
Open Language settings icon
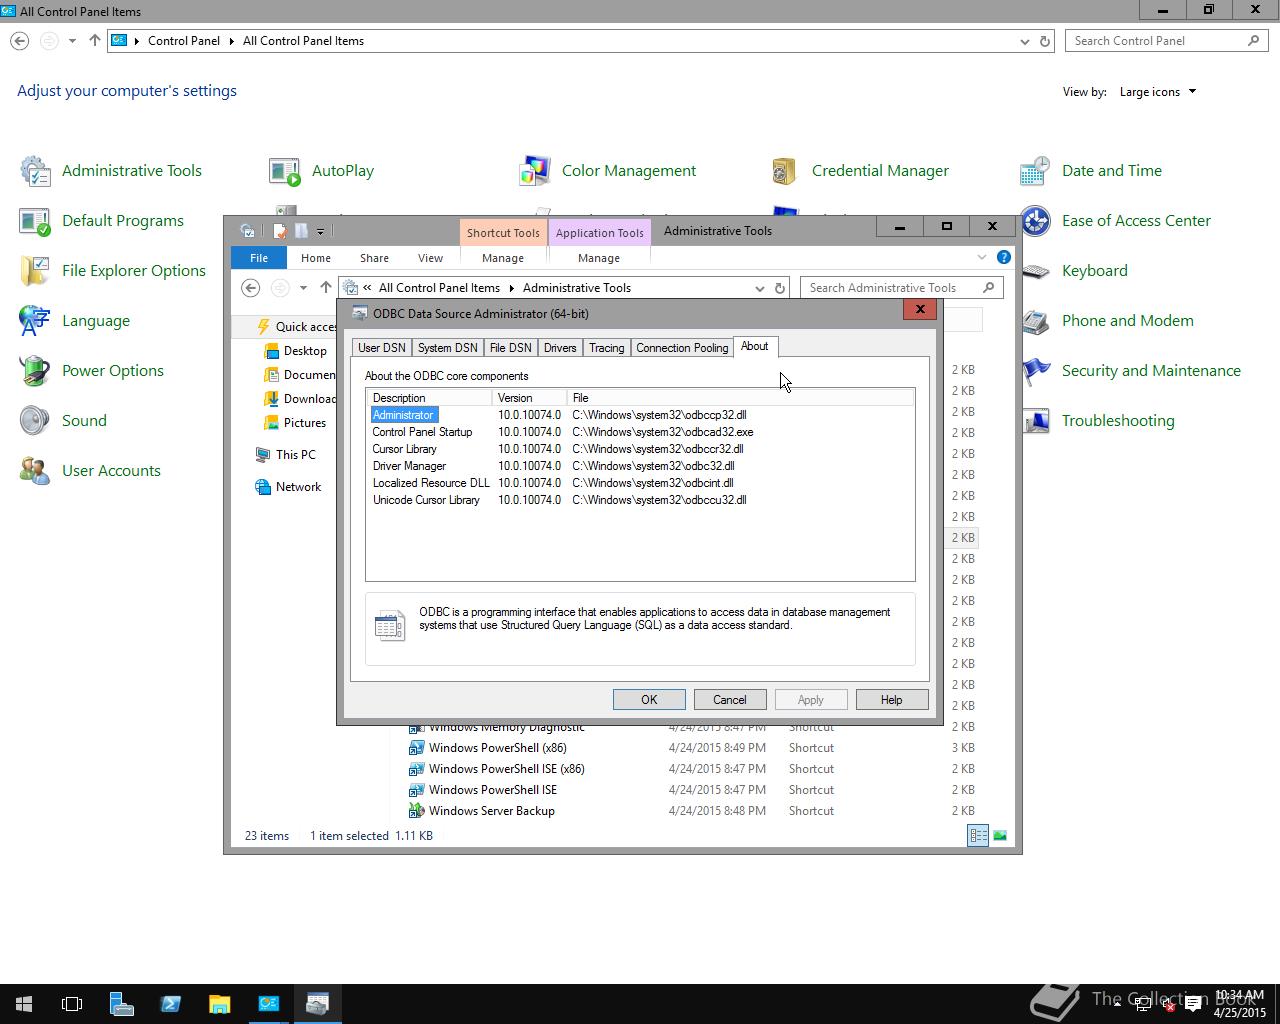pyautogui.click(x=74, y=321)
